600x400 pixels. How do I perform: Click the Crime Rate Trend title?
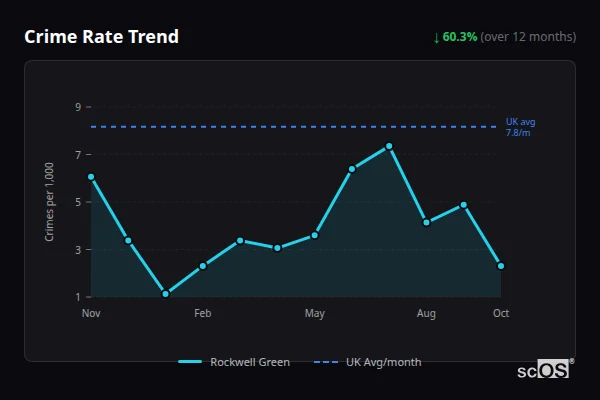101,37
